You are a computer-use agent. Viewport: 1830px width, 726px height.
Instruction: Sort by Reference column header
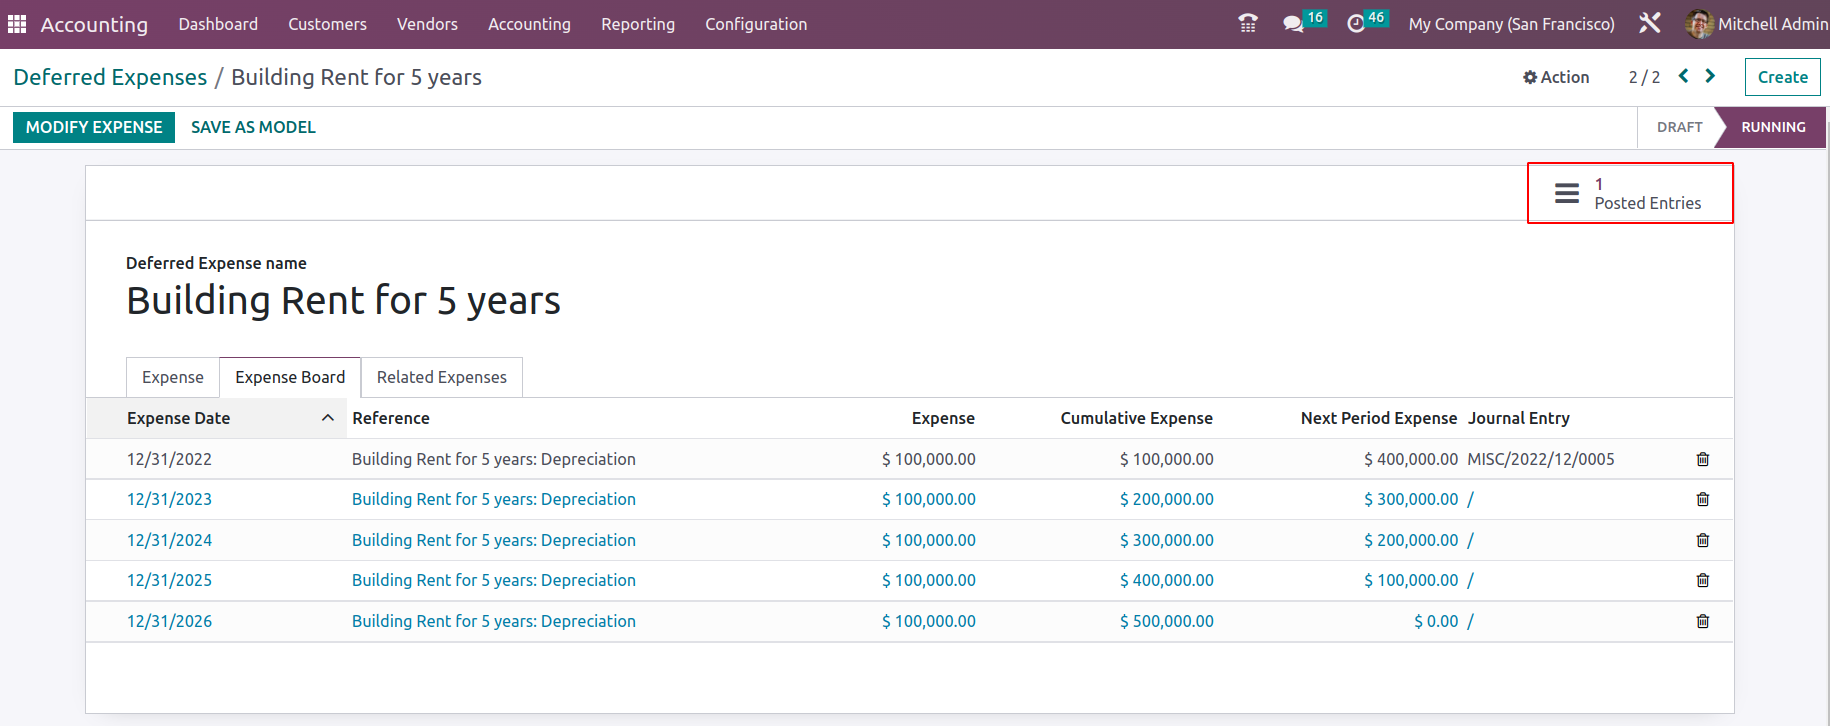click(x=391, y=418)
